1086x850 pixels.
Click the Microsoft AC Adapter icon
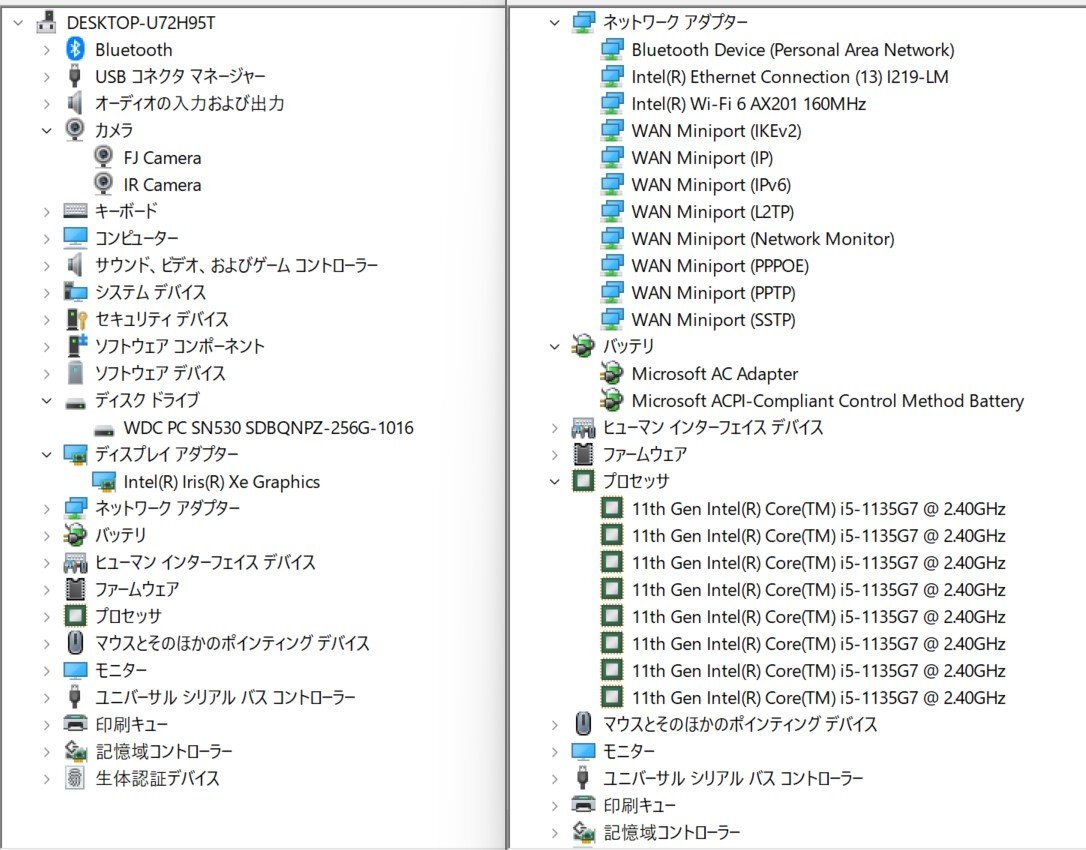612,374
